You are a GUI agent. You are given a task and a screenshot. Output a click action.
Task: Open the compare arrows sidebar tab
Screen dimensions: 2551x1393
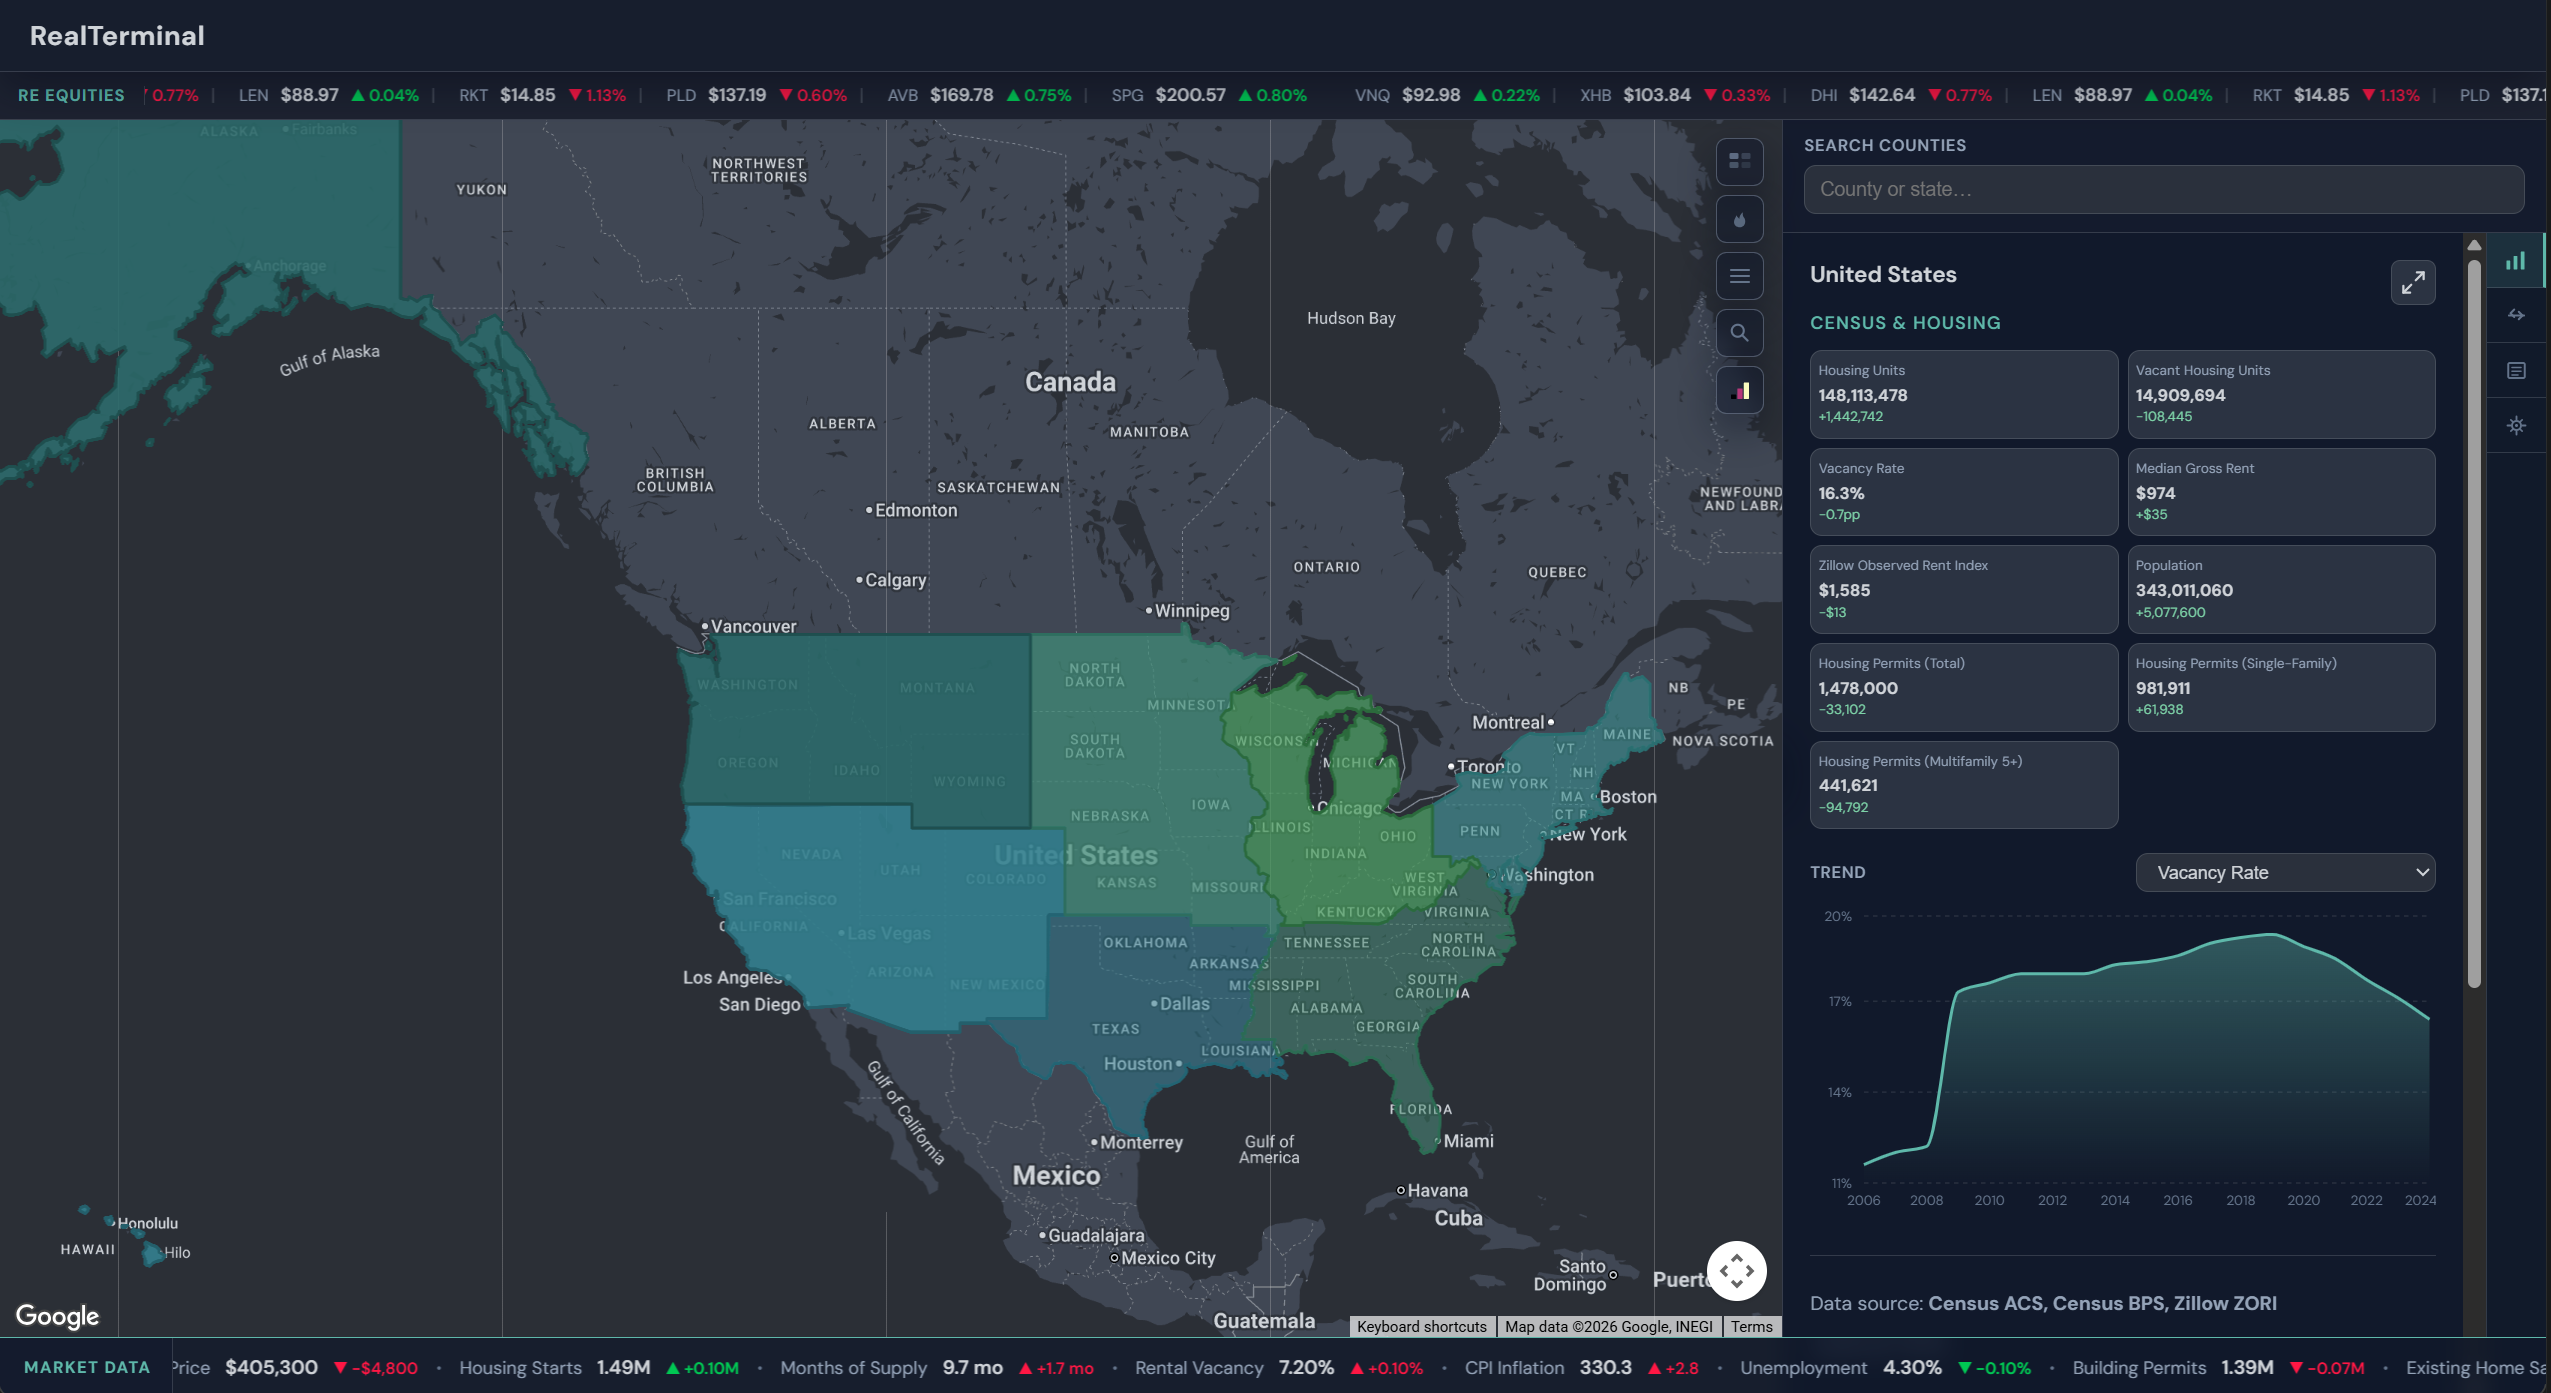click(x=2515, y=315)
